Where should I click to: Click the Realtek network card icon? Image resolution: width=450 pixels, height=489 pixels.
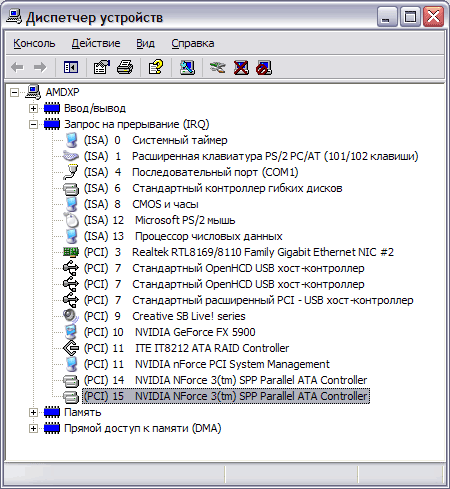(x=71, y=252)
